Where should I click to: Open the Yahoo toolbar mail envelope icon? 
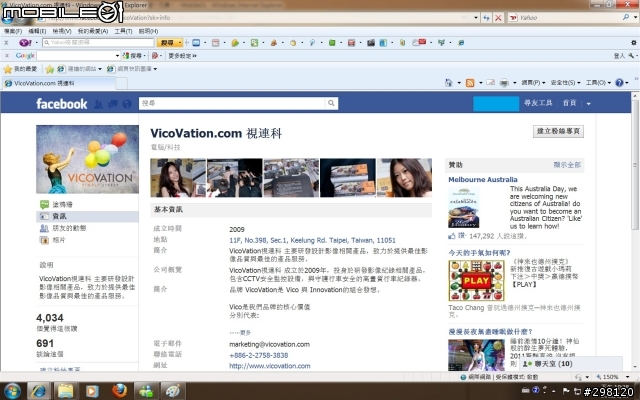tap(196, 43)
